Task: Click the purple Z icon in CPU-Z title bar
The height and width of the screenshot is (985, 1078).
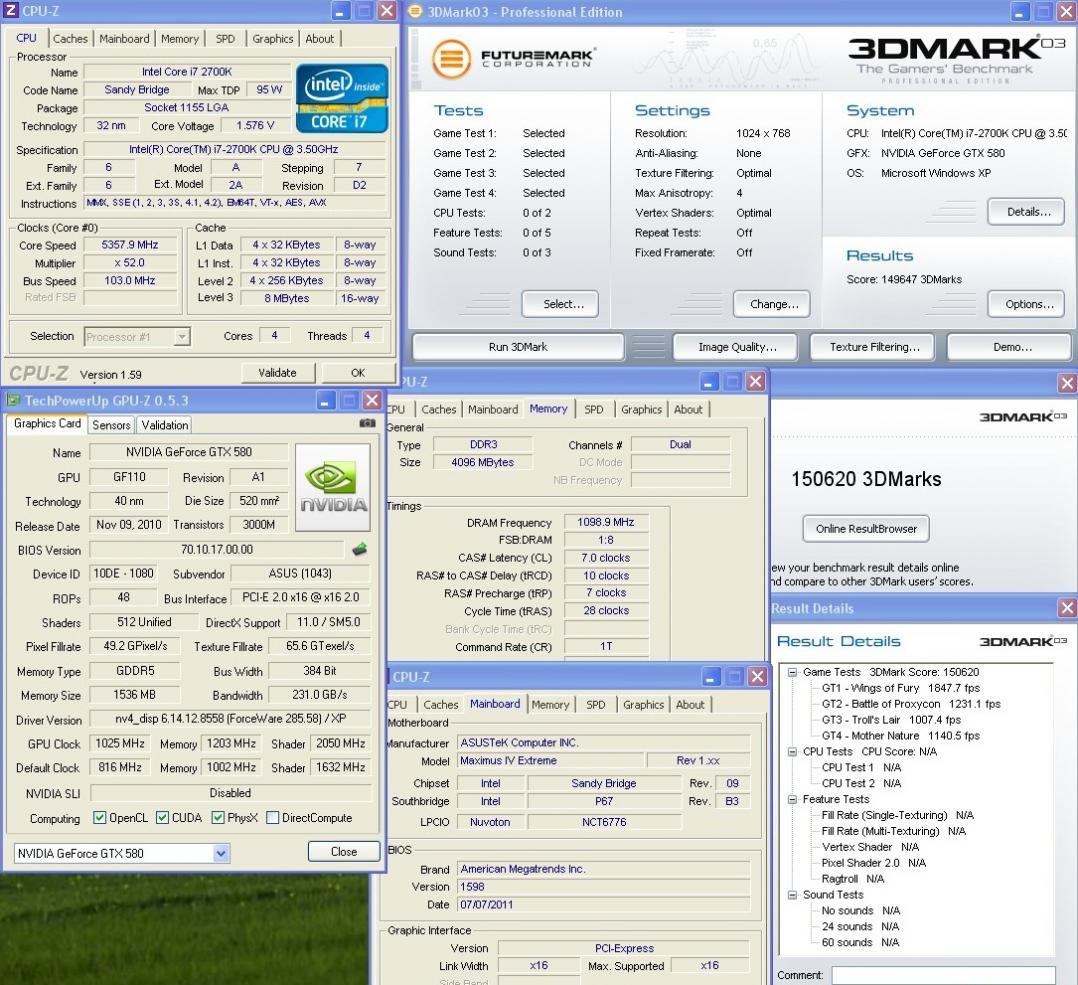Action: pos(10,10)
